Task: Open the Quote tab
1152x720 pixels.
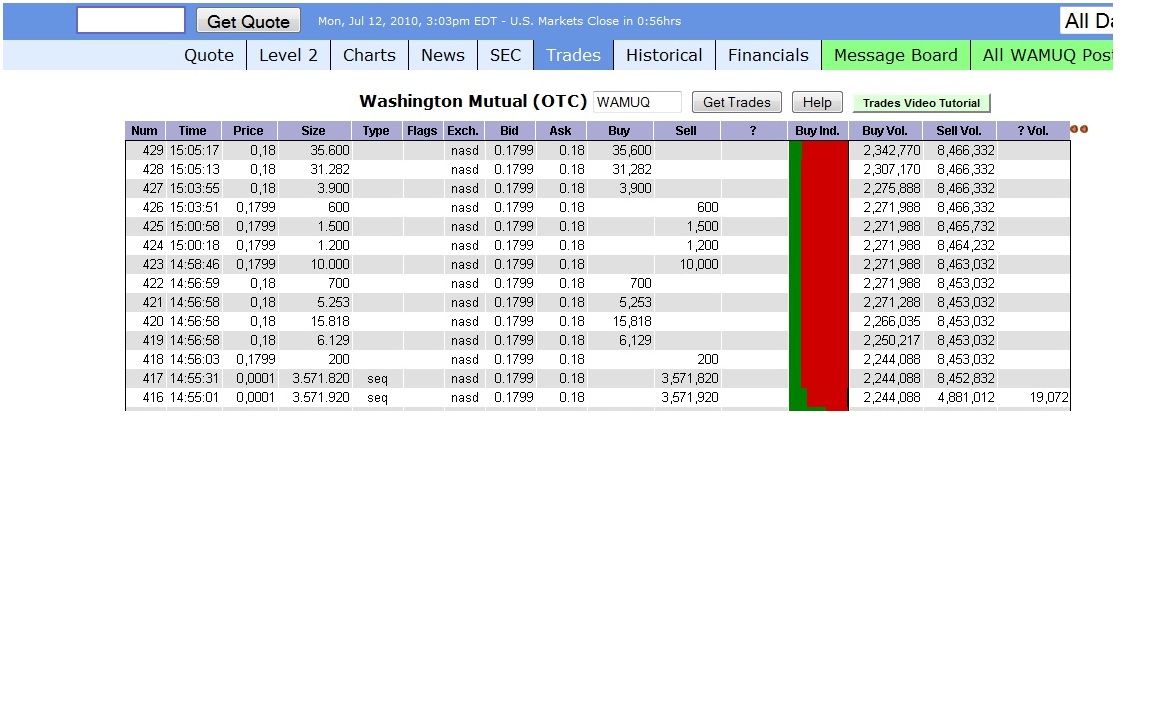Action: coord(209,55)
